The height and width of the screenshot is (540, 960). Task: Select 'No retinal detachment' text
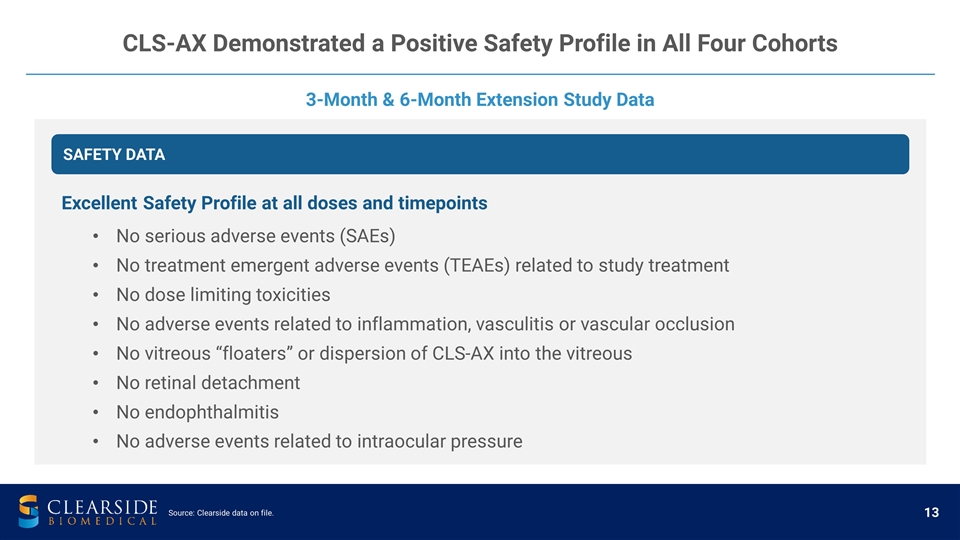[208, 382]
